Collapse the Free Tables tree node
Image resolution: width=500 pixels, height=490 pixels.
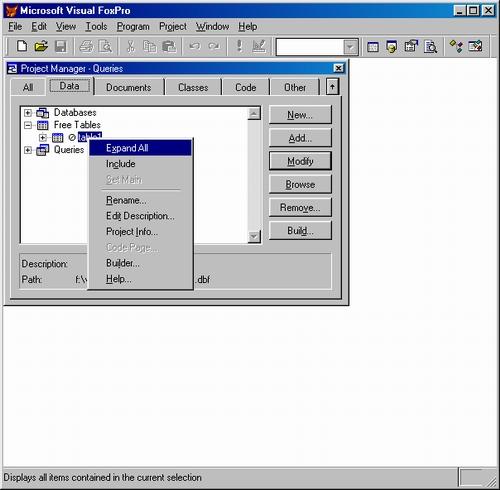[28, 125]
